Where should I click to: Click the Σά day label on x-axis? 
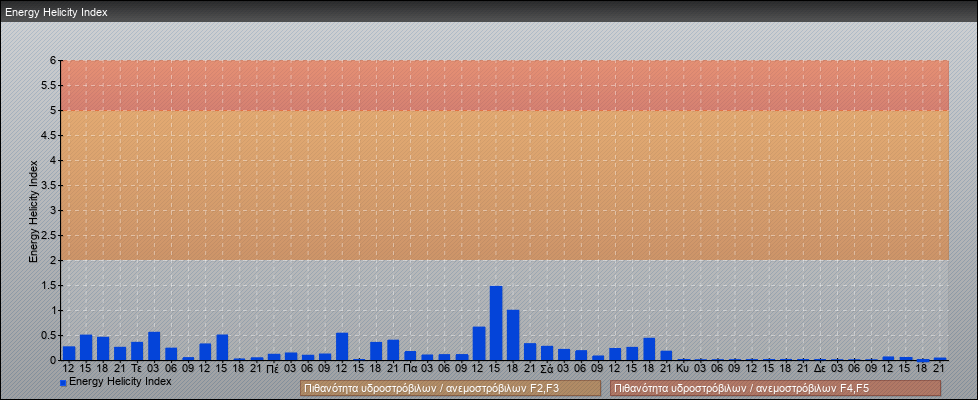pos(546,369)
